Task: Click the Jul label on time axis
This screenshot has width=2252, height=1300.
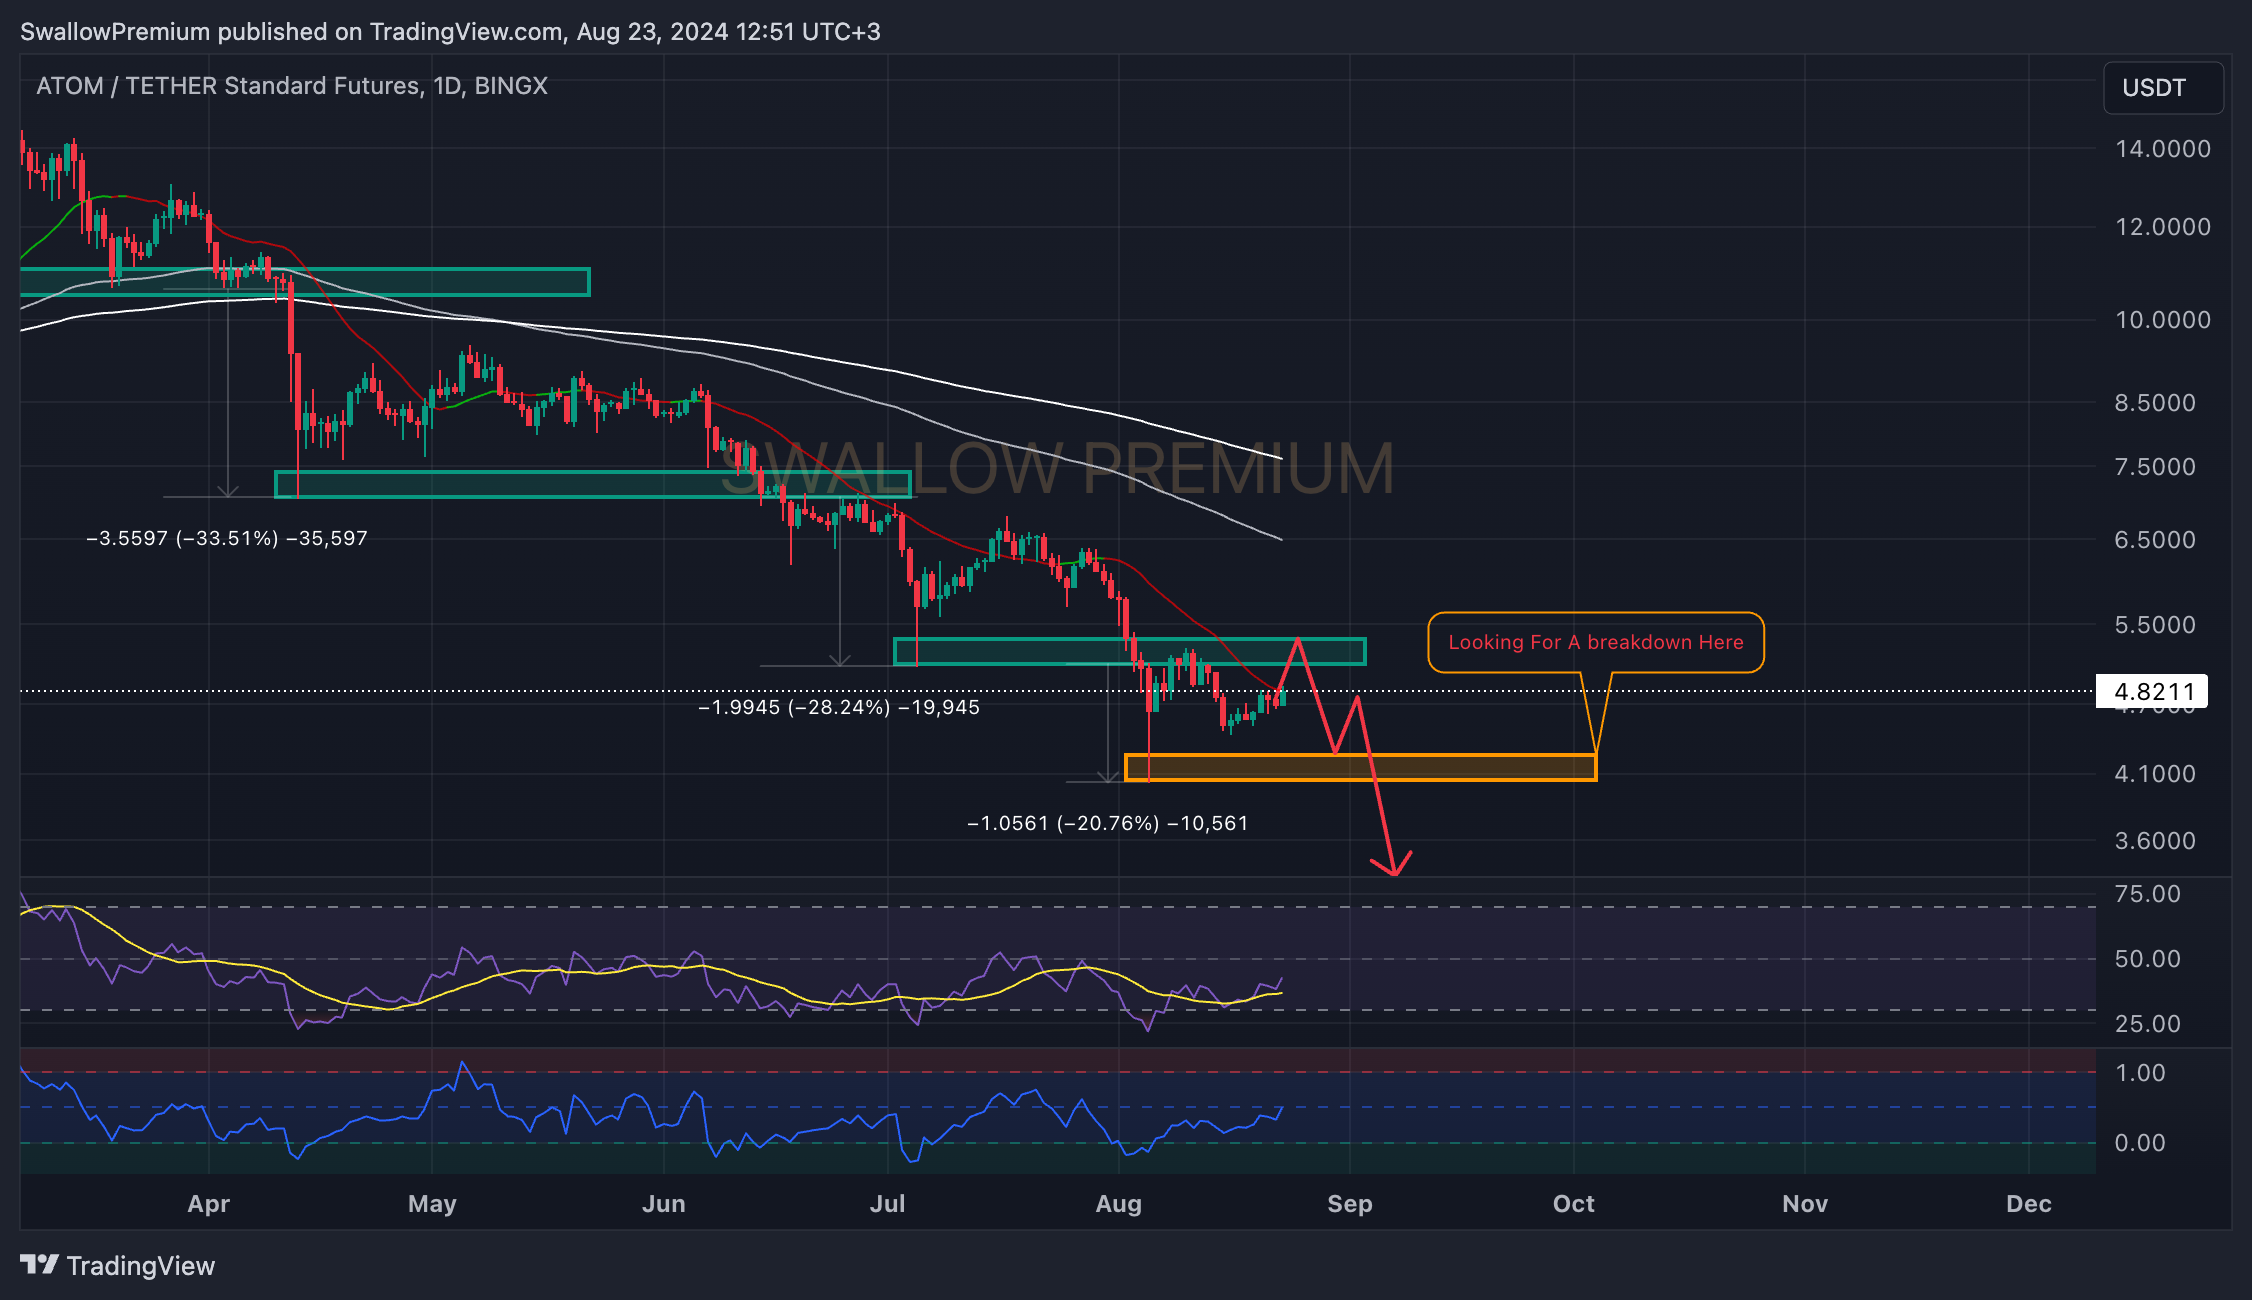Action: 887,1204
